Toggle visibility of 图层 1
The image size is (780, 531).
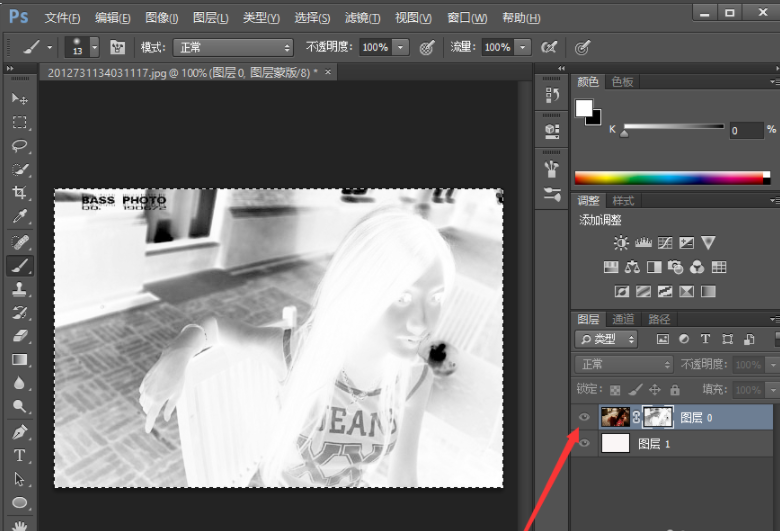585,444
